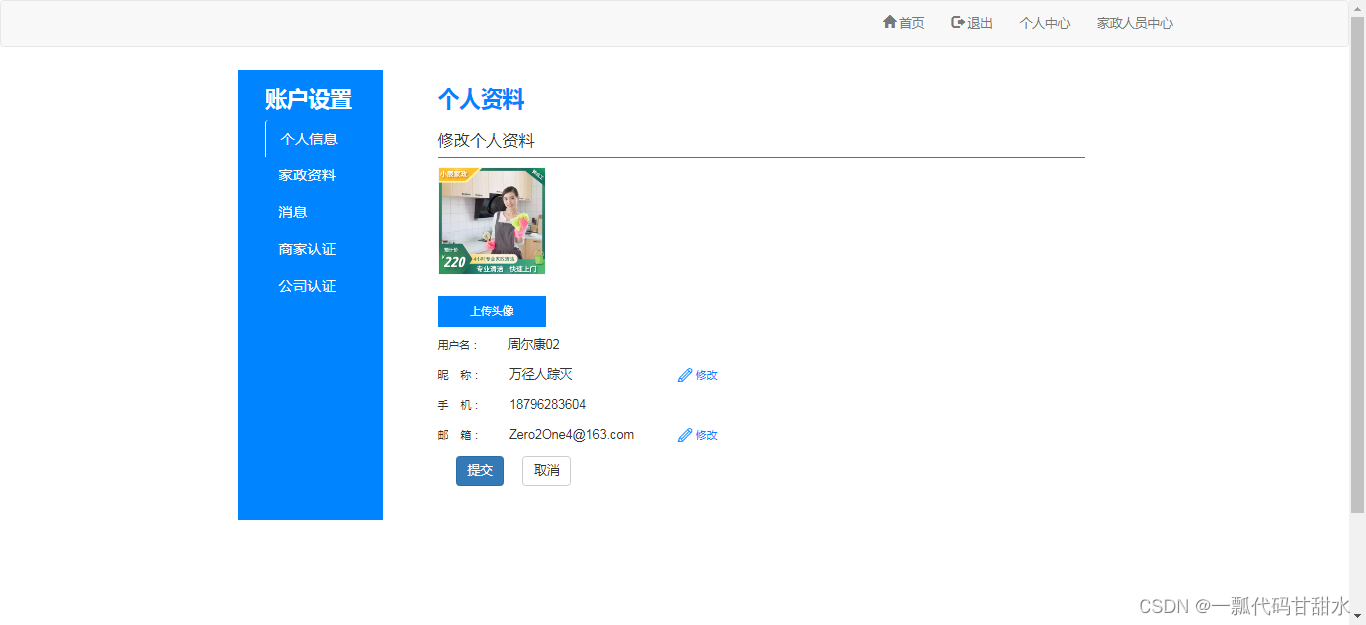Open 公司认证 in the sidebar
Image resolution: width=1366 pixels, height=625 pixels.
point(307,286)
